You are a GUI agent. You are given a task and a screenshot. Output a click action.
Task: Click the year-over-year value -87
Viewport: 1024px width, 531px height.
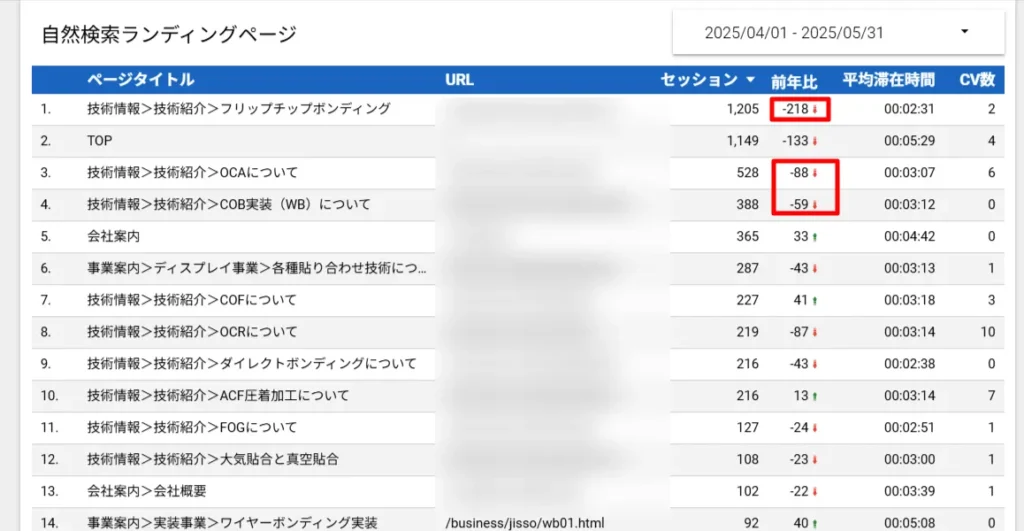click(799, 332)
